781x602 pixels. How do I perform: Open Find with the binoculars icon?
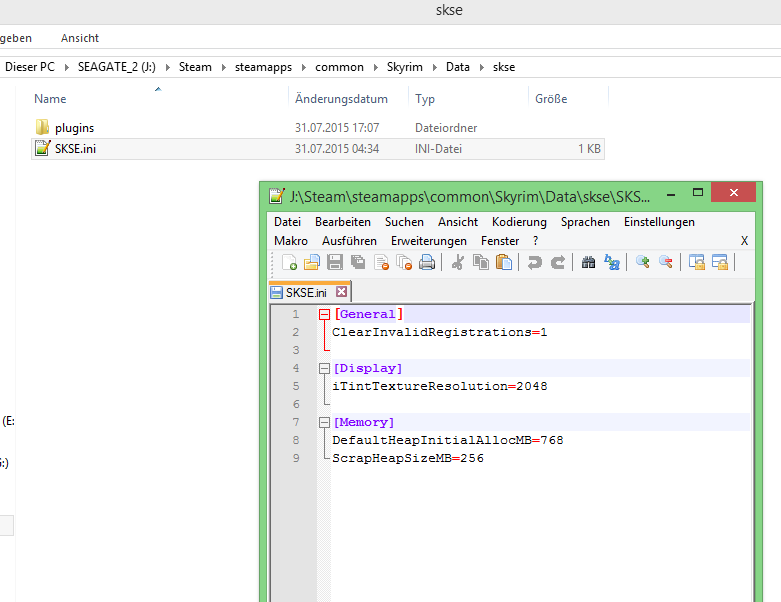click(x=588, y=262)
